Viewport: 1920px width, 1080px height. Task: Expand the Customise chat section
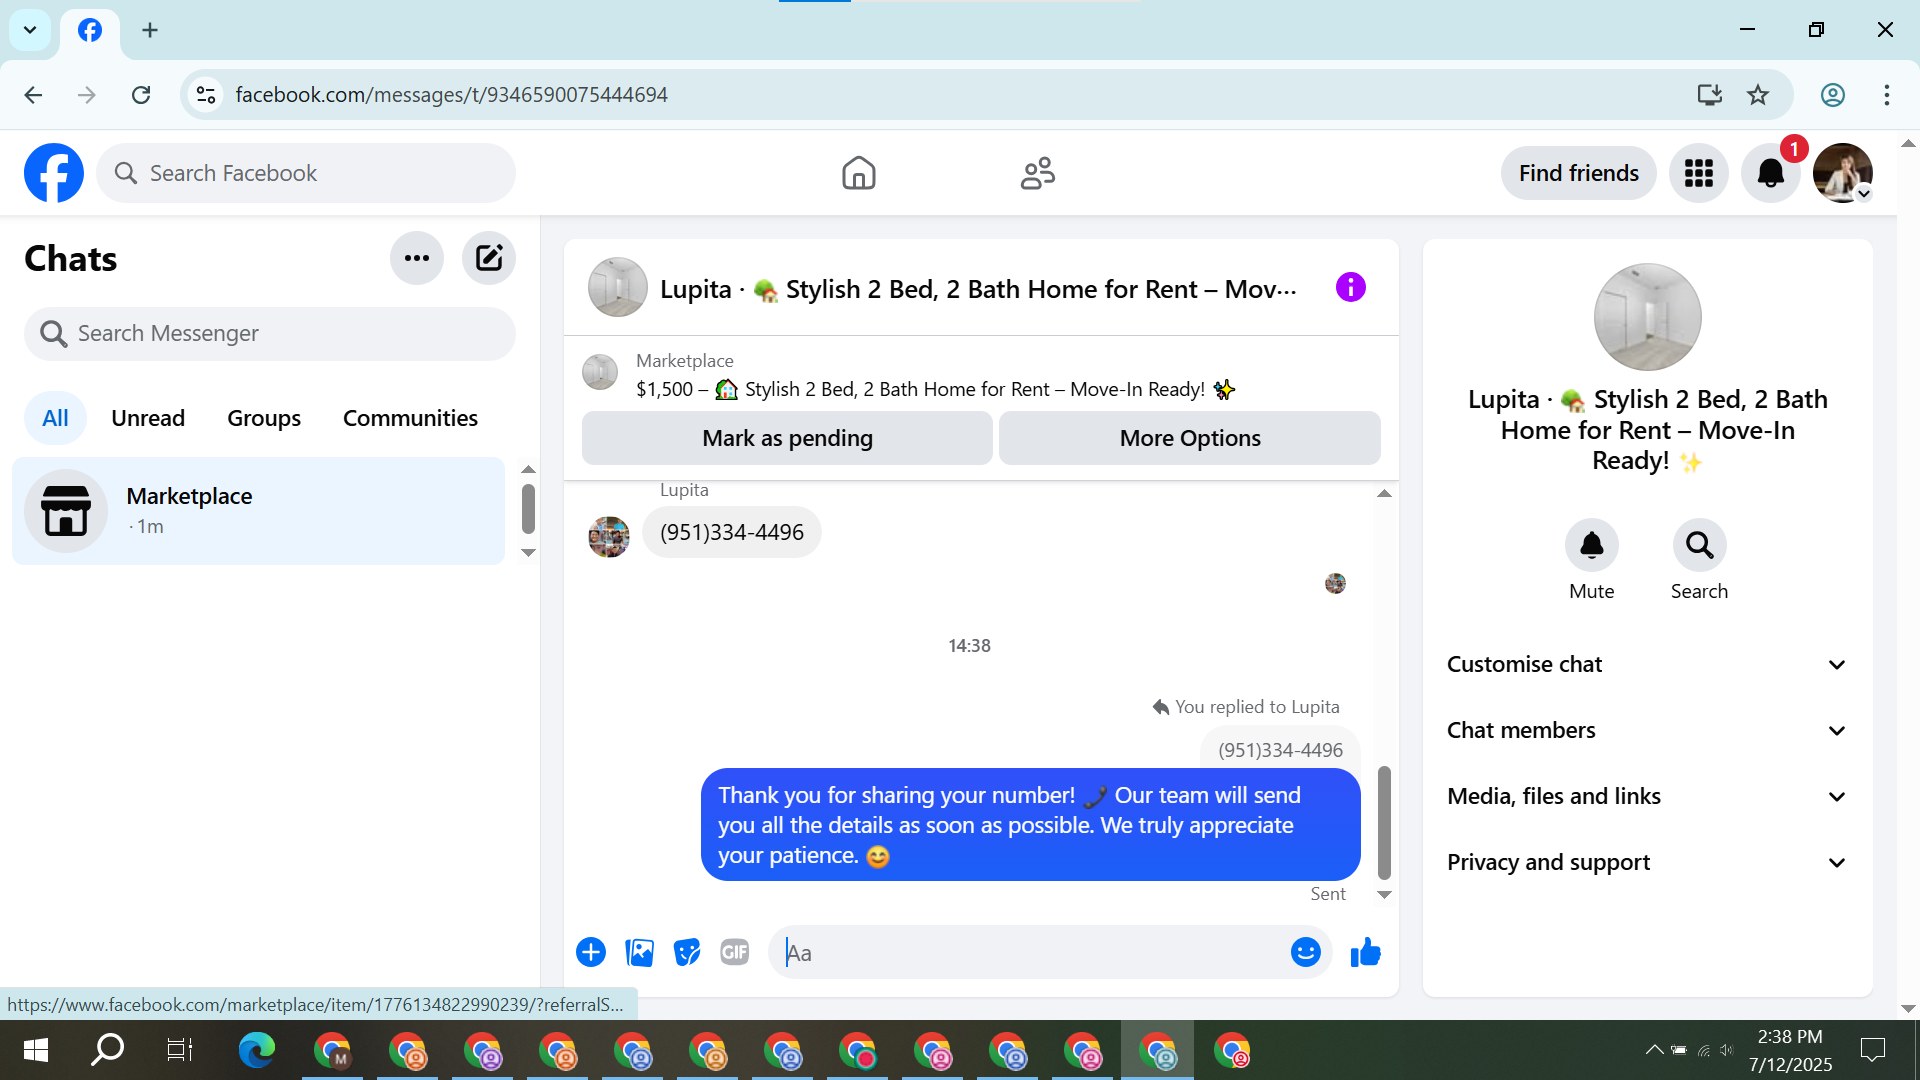[1647, 665]
